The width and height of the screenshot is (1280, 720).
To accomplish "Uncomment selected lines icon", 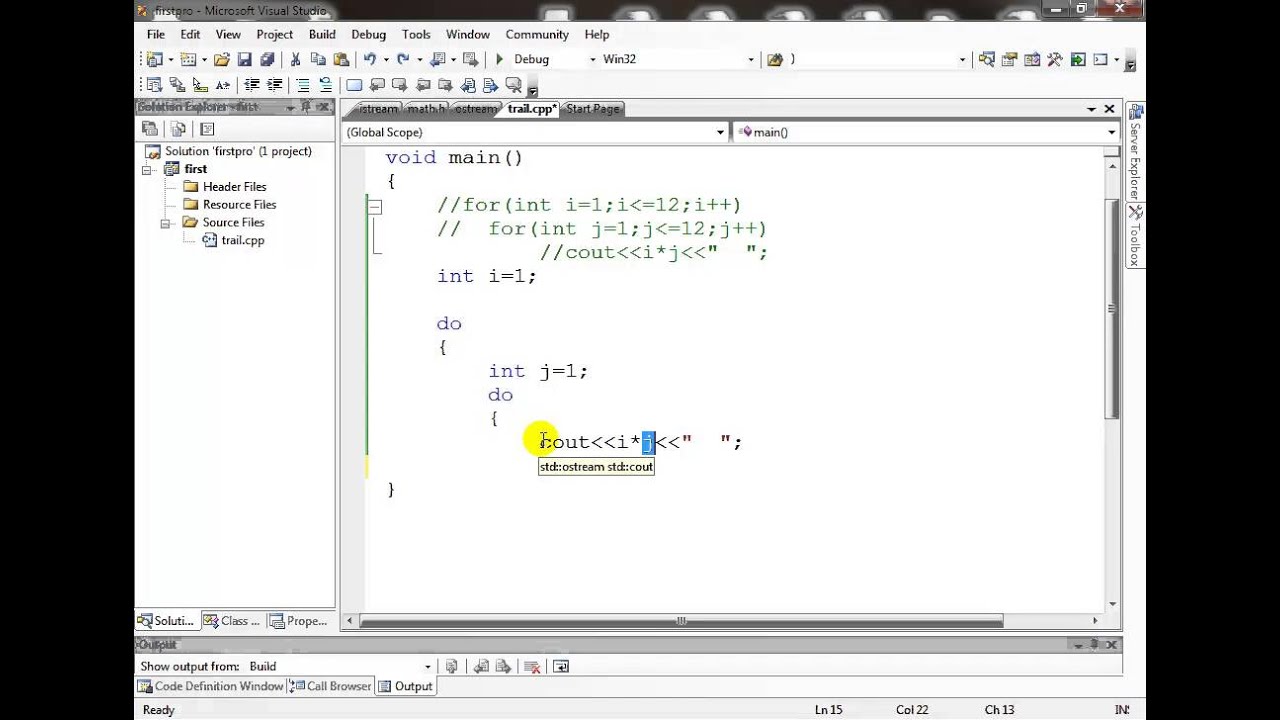I will tap(326, 85).
